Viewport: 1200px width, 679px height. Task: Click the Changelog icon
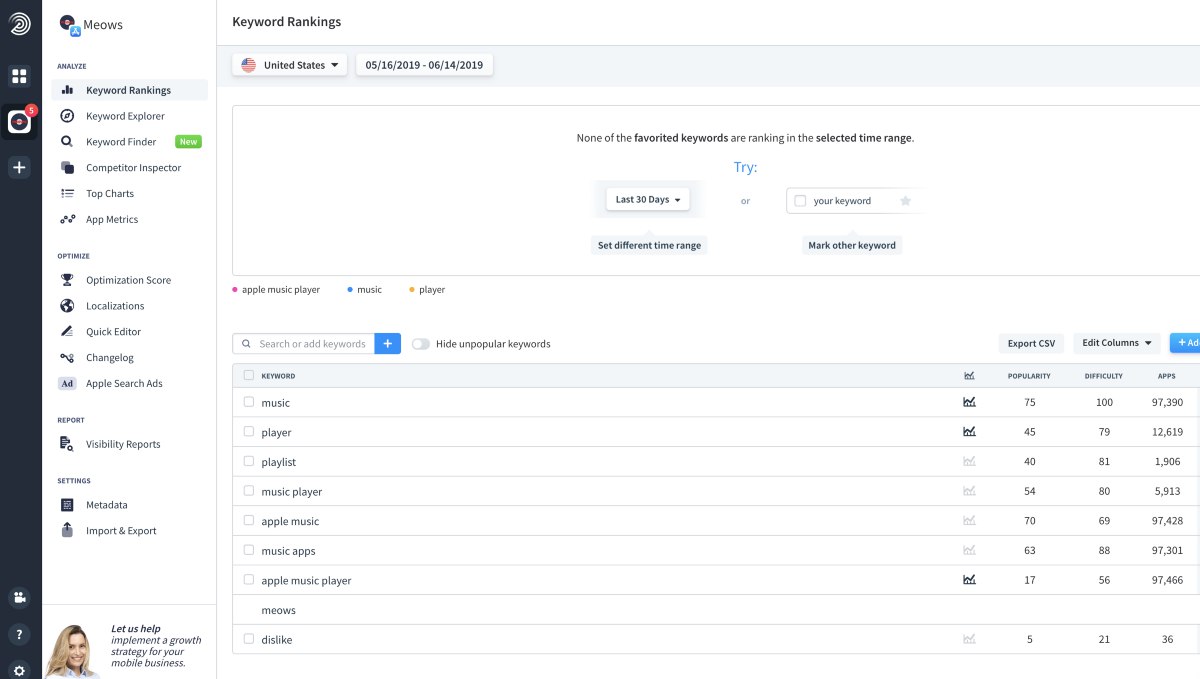pos(67,358)
